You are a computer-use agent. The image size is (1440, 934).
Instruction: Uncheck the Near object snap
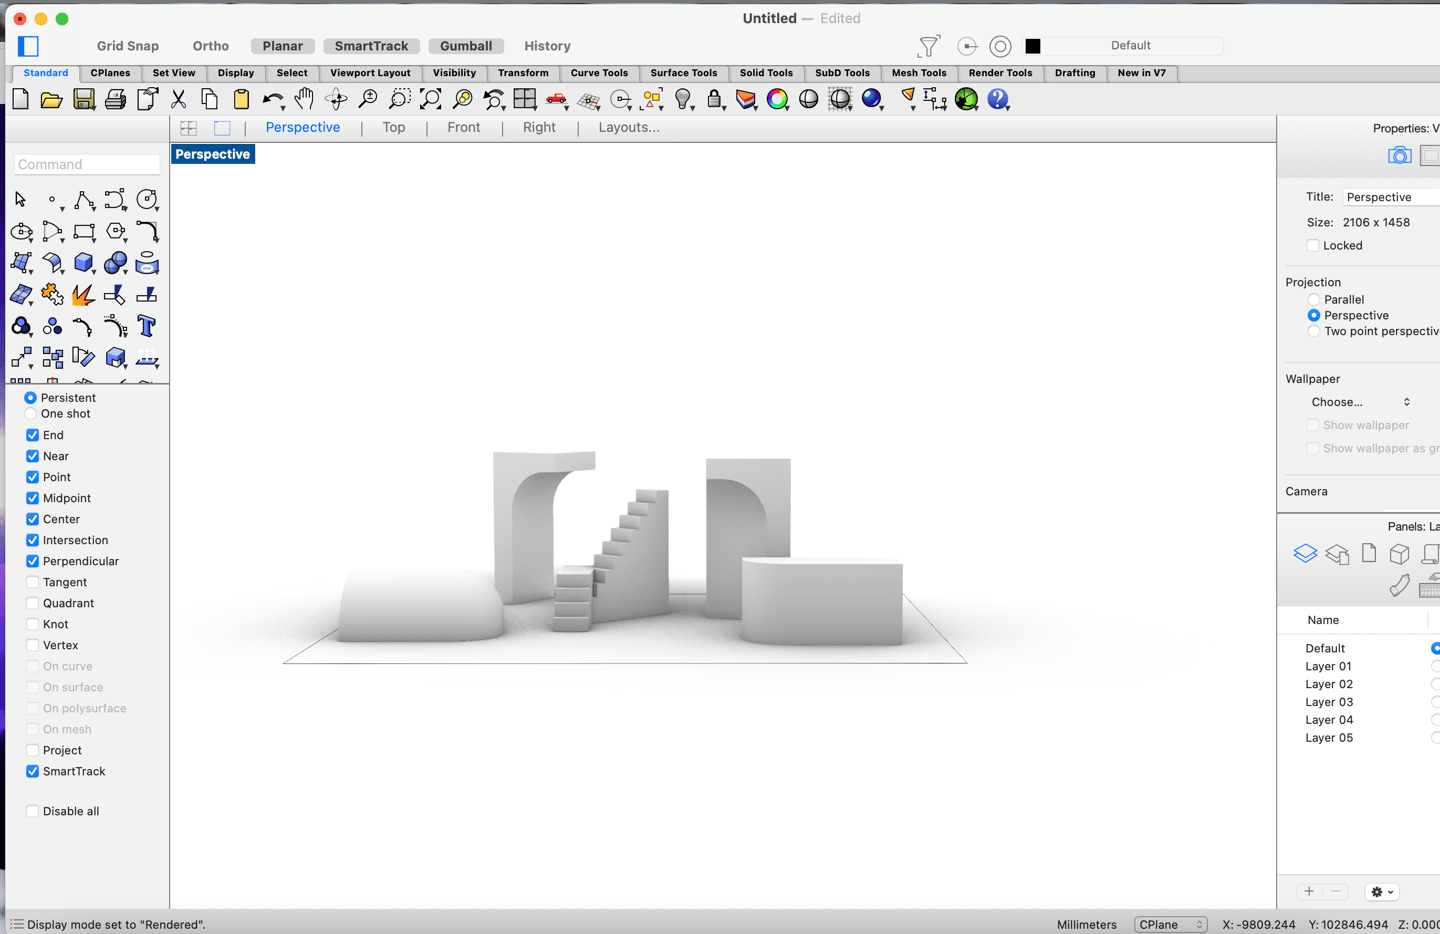(x=33, y=456)
